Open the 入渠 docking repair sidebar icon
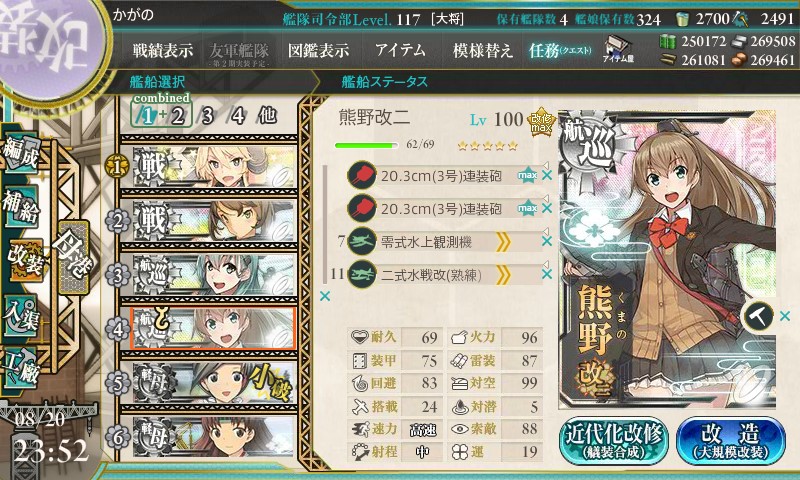This screenshot has width=800, height=480. [x=21, y=315]
